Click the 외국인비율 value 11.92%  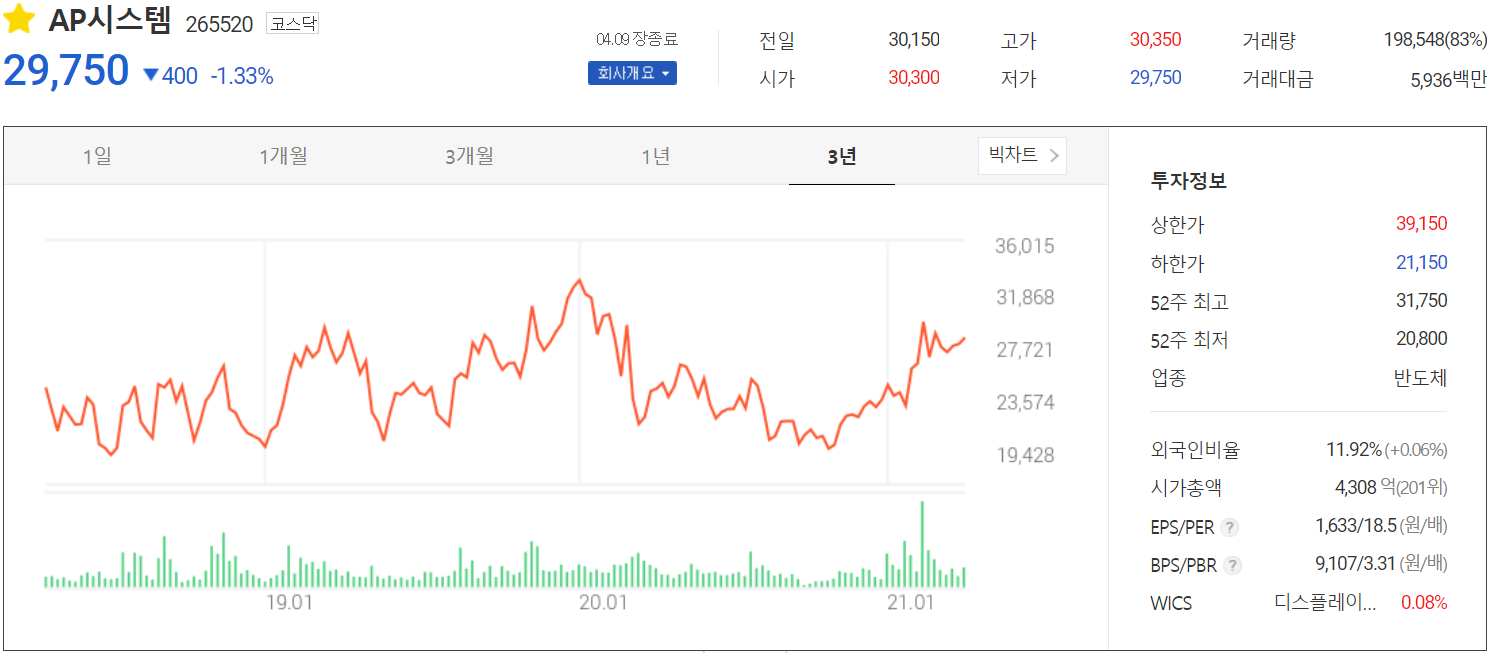(1354, 450)
